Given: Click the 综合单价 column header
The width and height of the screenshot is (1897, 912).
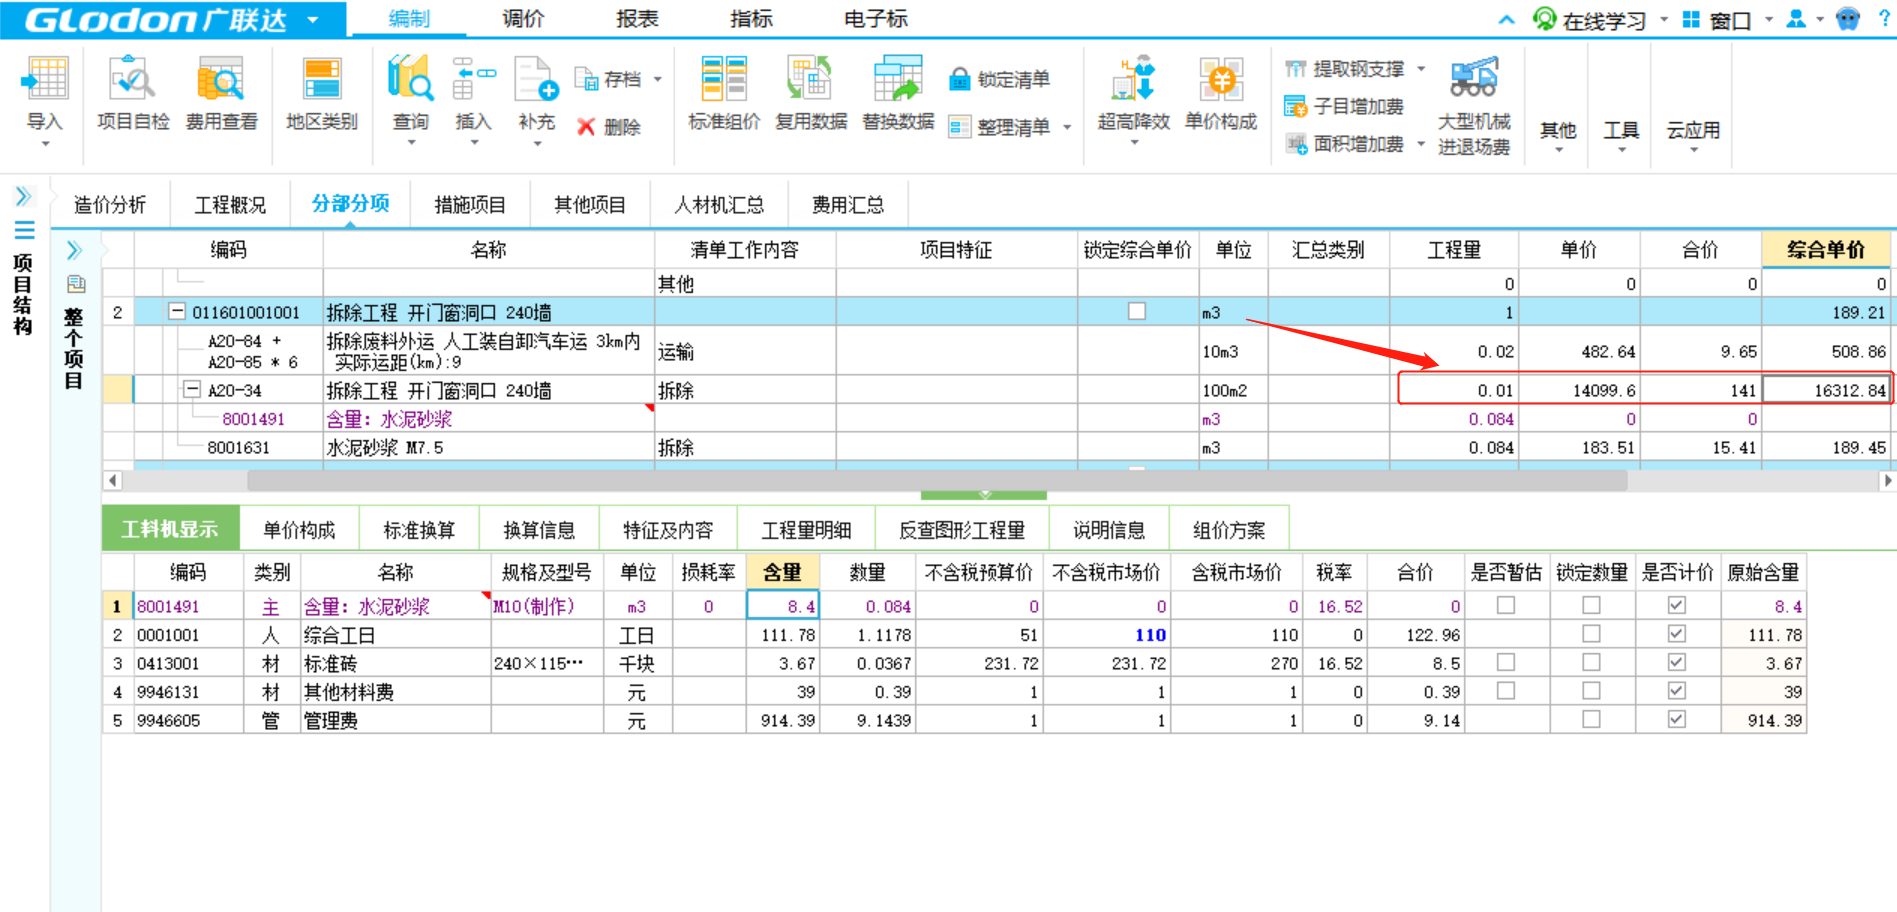Looking at the screenshot, I should tap(1826, 250).
